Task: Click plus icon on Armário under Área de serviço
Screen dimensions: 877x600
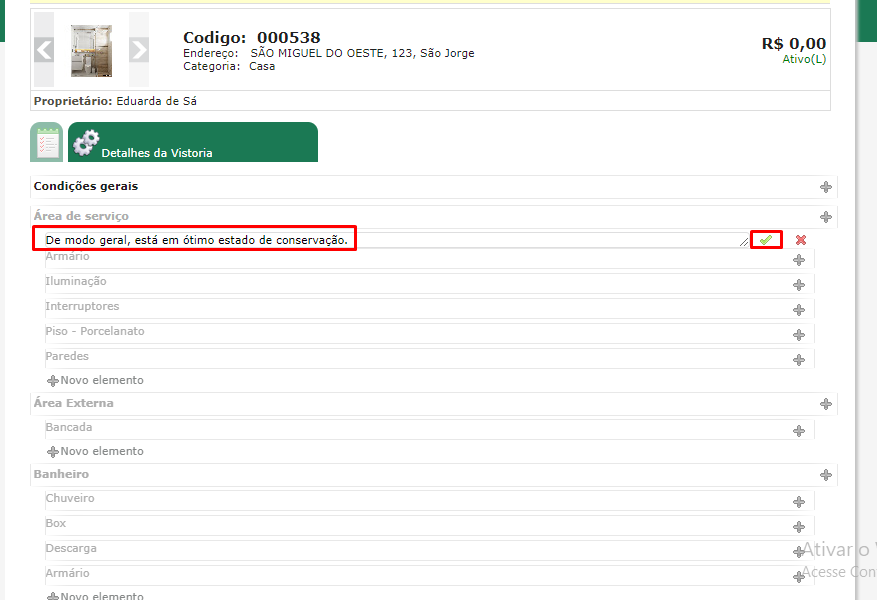Action: (x=799, y=260)
